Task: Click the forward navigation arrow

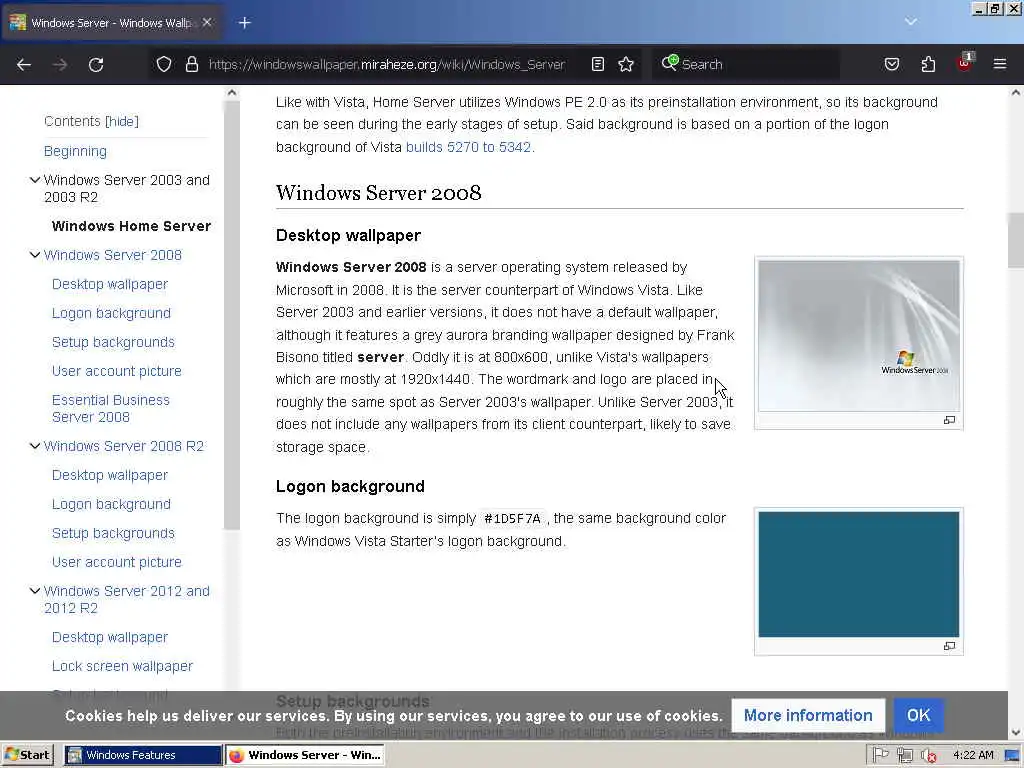Action: tap(60, 65)
